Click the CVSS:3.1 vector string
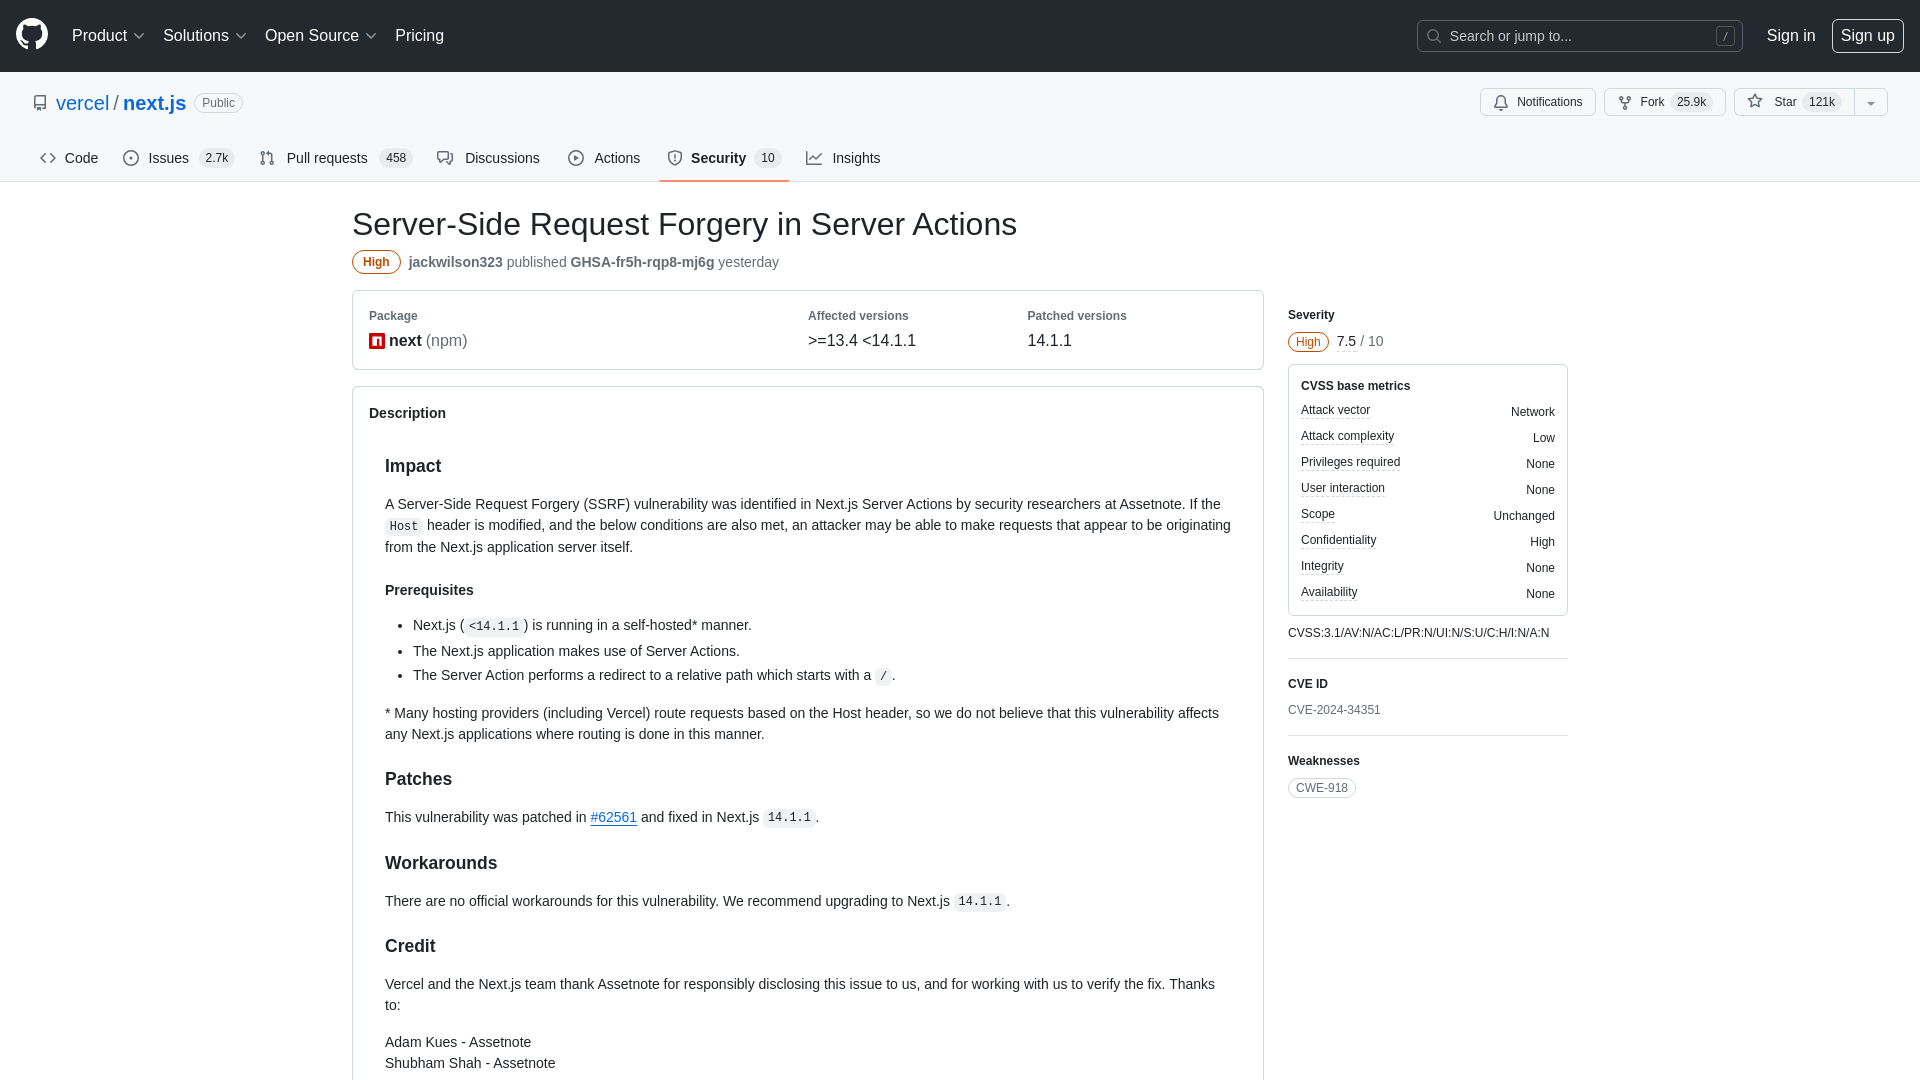The width and height of the screenshot is (1920, 1080). [x=1418, y=633]
